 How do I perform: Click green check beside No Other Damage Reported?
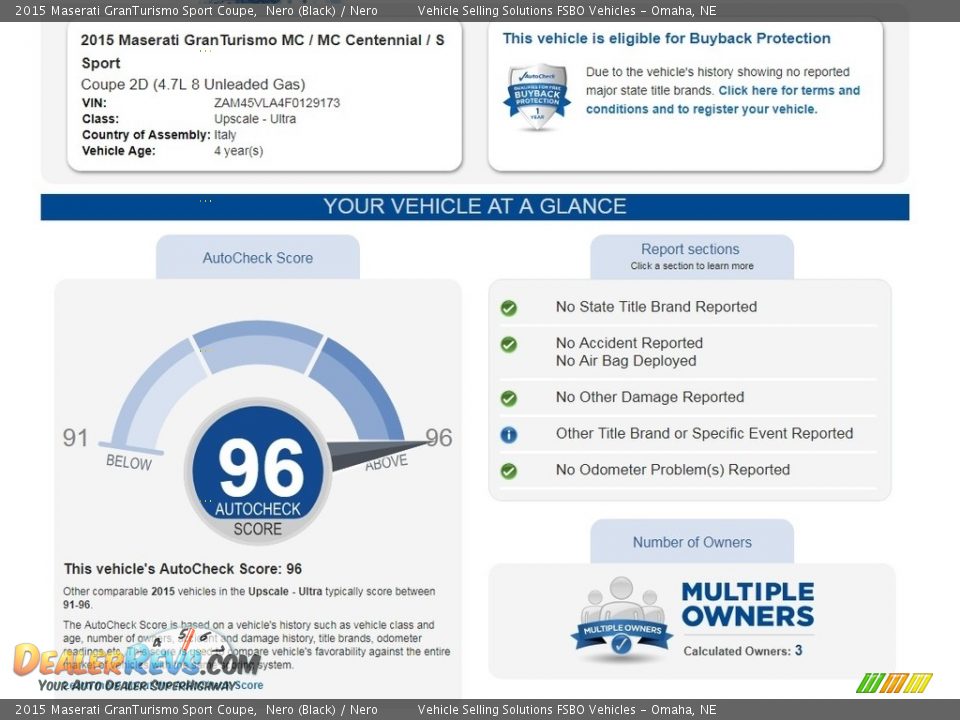click(509, 398)
